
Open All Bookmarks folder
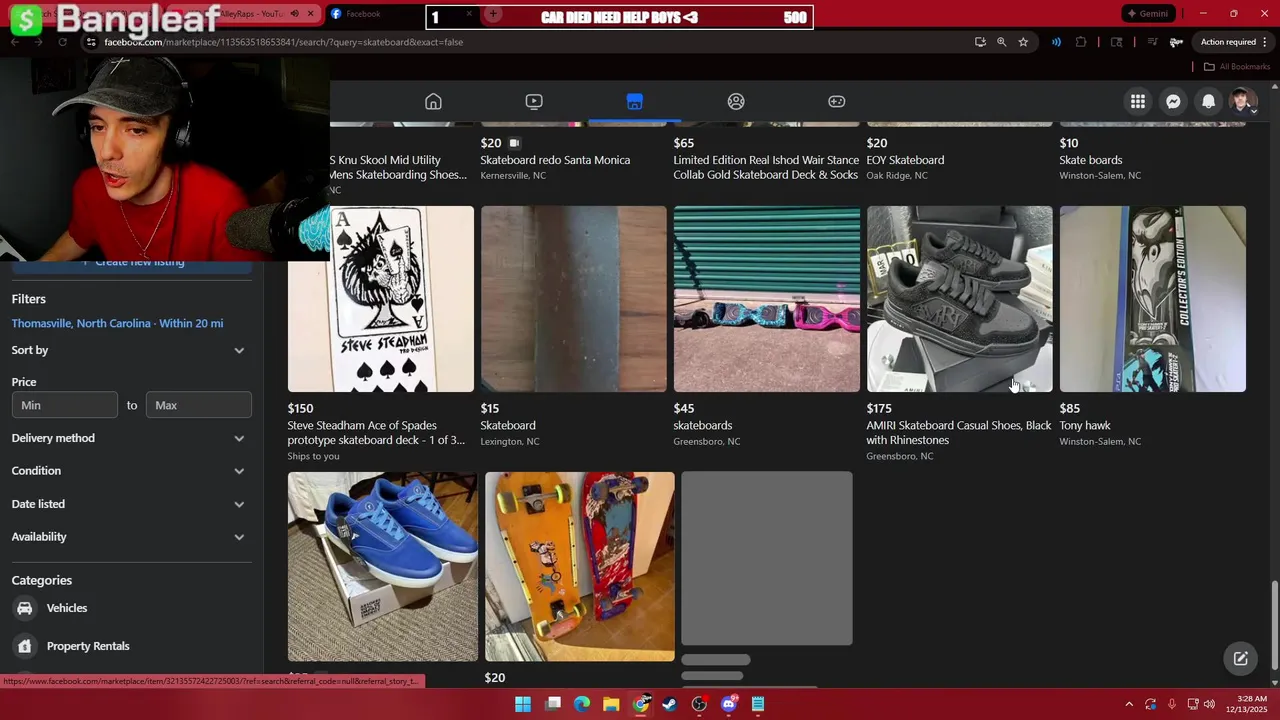(1236, 67)
